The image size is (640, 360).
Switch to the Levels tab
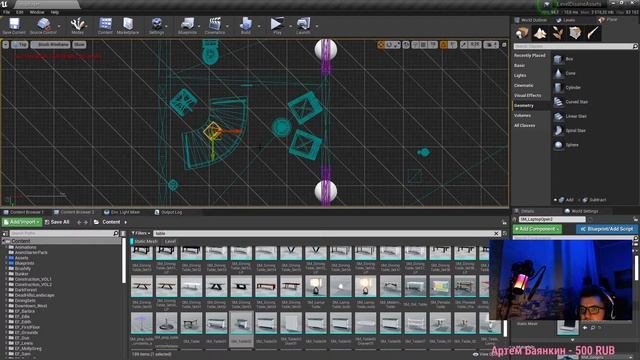click(x=565, y=20)
